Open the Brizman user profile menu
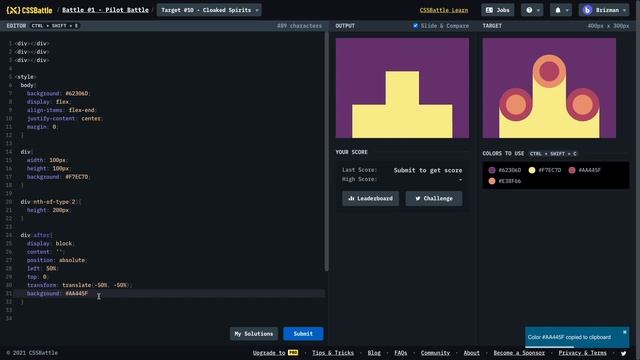This screenshot has height=360, width=640. click(x=604, y=10)
